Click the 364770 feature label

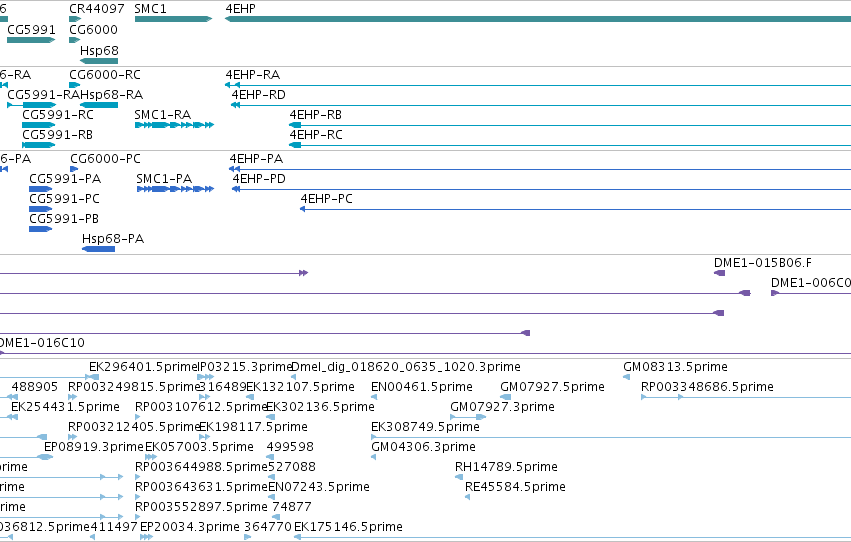pyautogui.click(x=268, y=527)
